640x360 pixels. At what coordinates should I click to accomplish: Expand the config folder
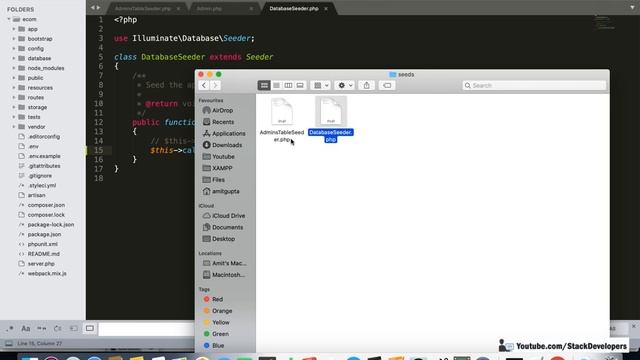click(x=13, y=49)
